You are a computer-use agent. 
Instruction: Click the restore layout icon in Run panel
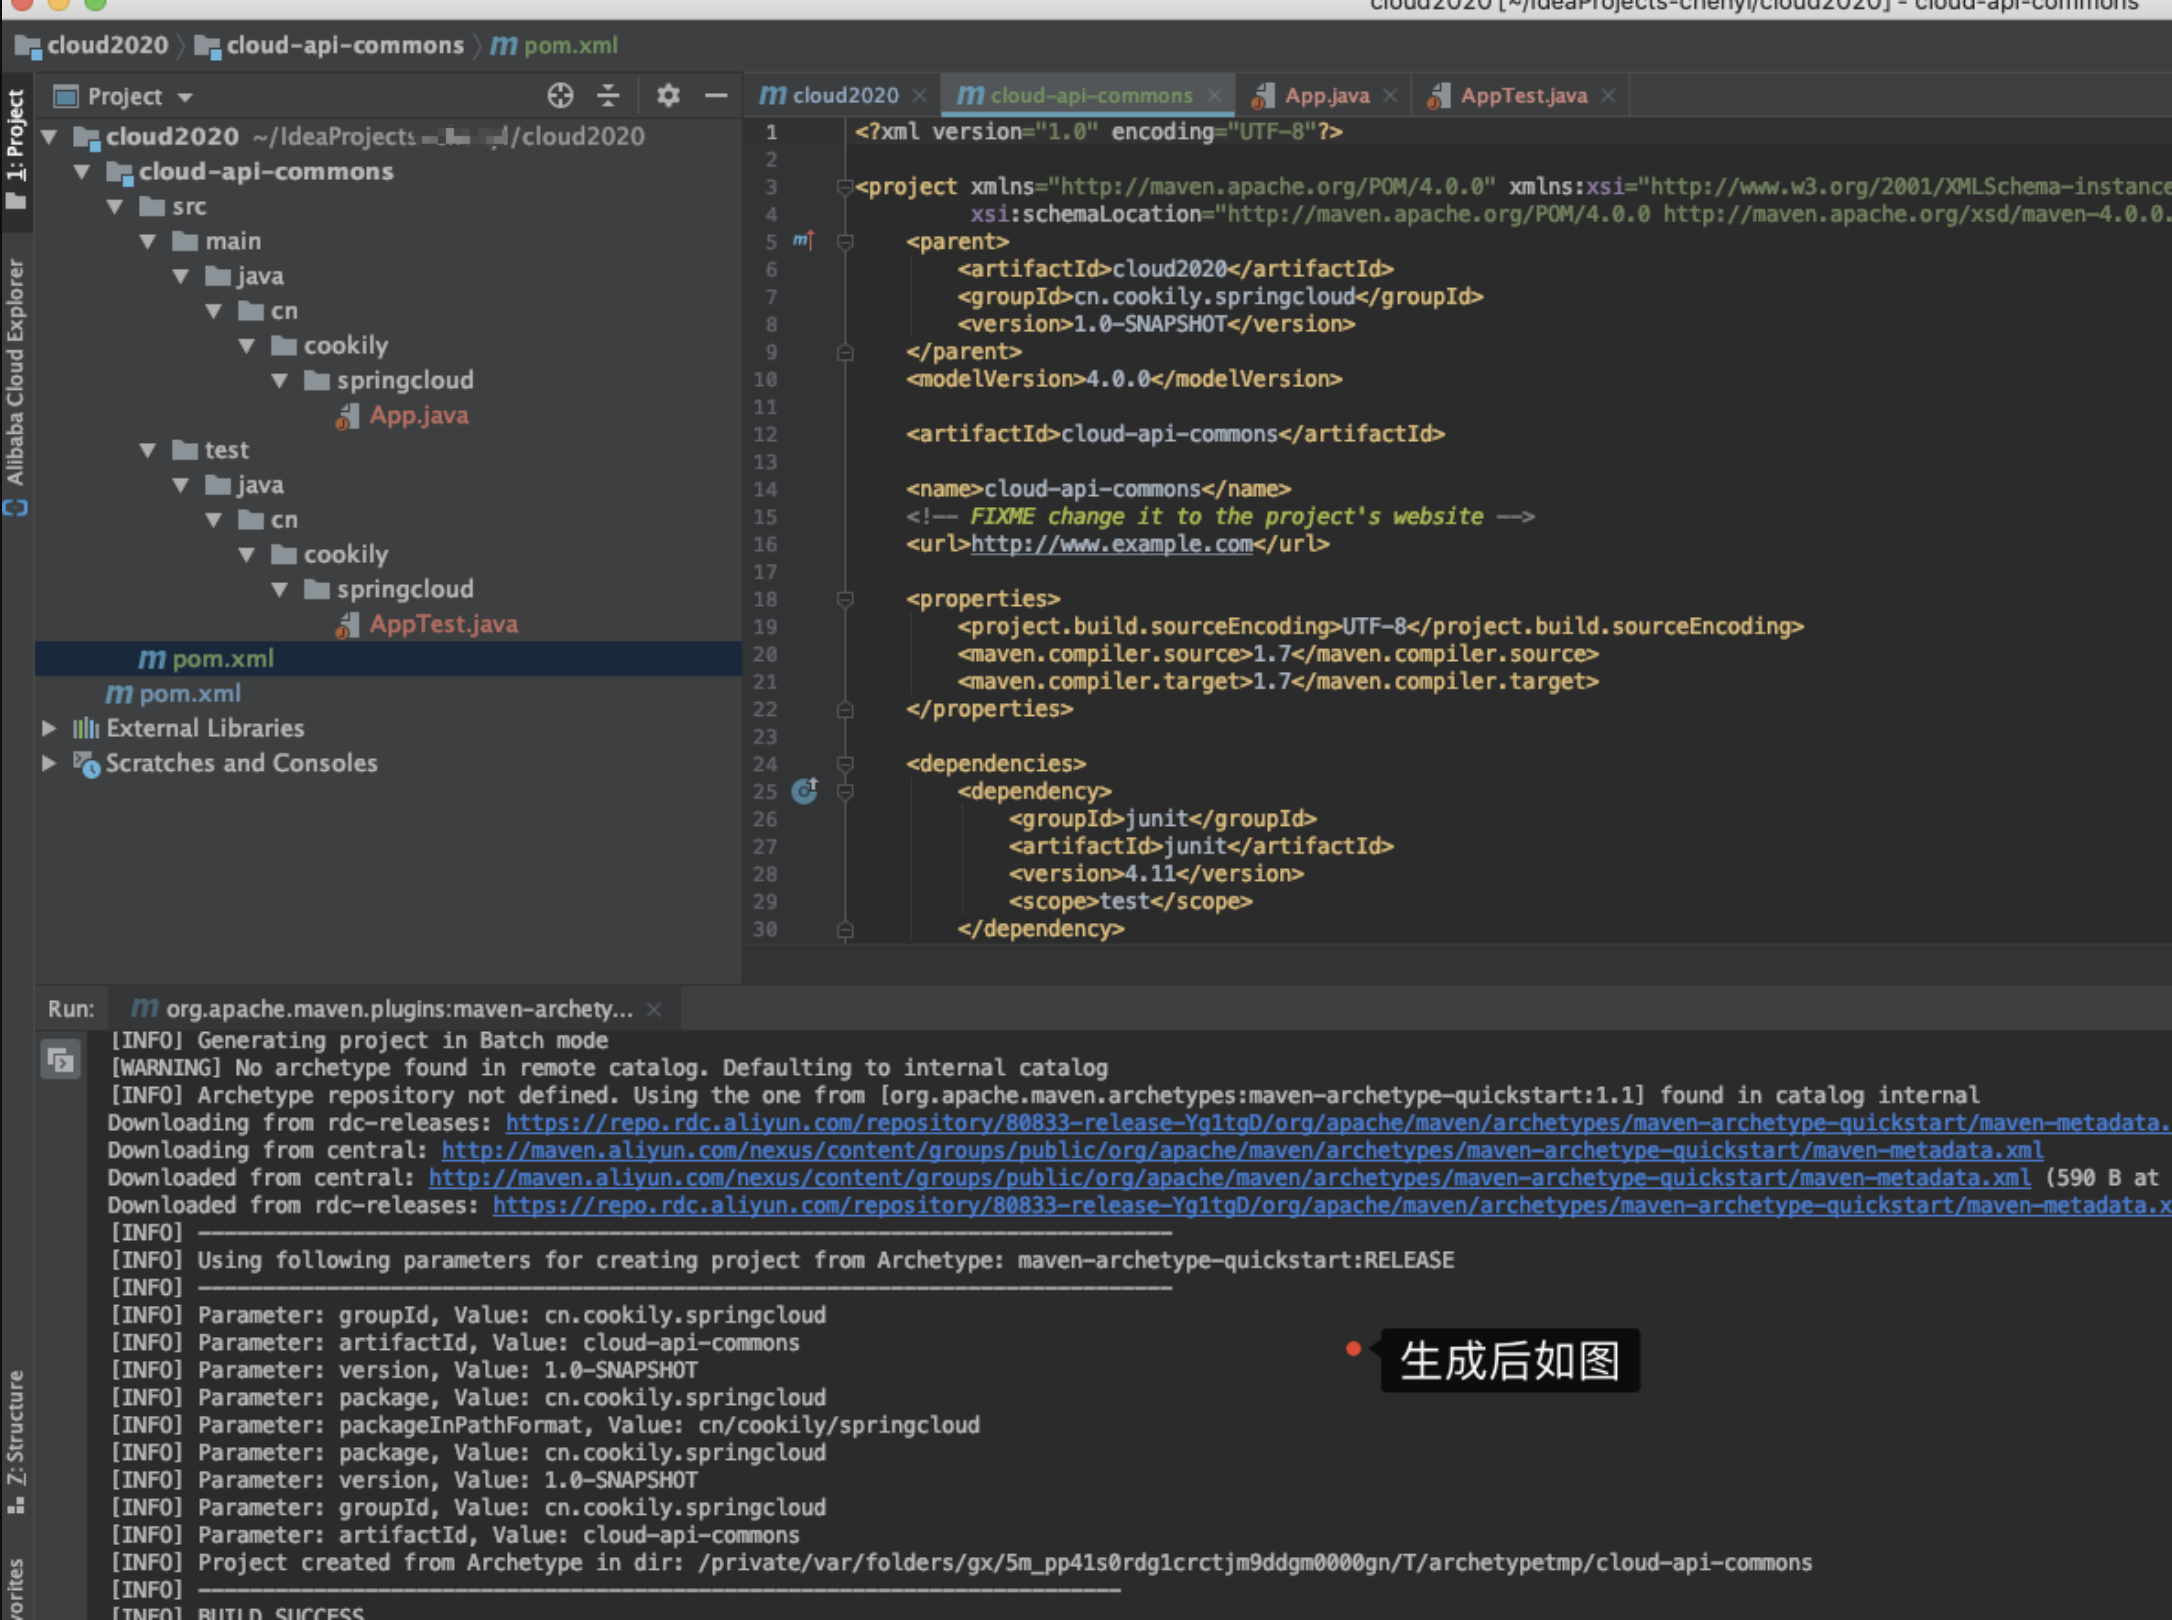click(x=60, y=1060)
